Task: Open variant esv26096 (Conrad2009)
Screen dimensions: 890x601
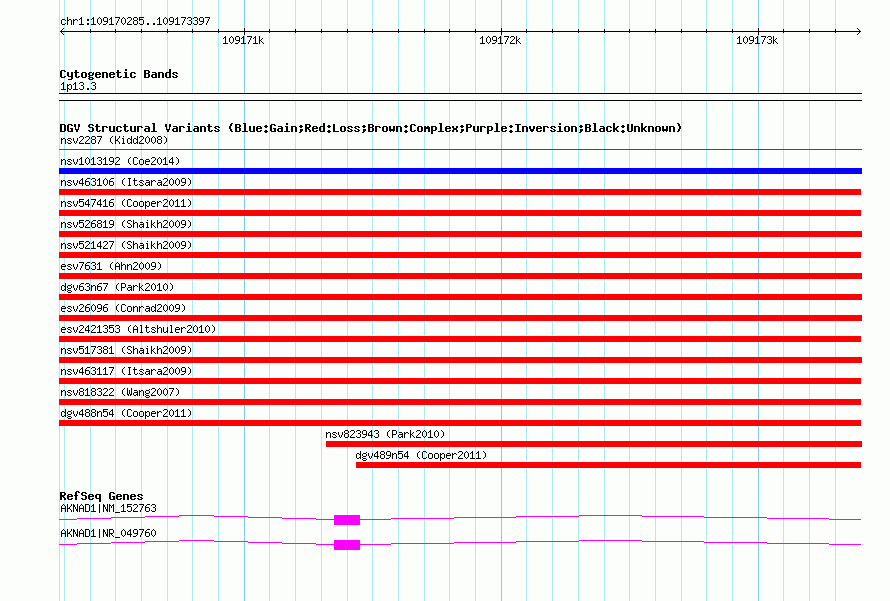Action: tap(123, 308)
